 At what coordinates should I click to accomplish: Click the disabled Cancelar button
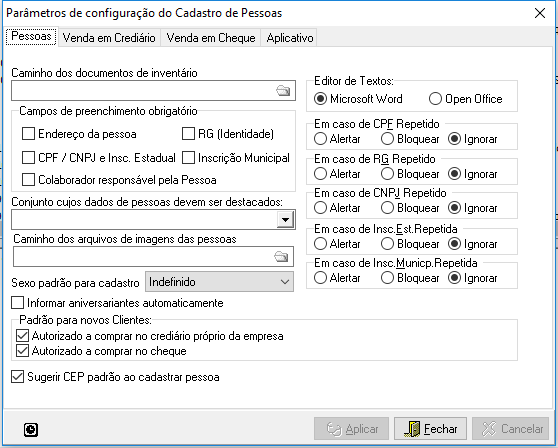coord(510,429)
